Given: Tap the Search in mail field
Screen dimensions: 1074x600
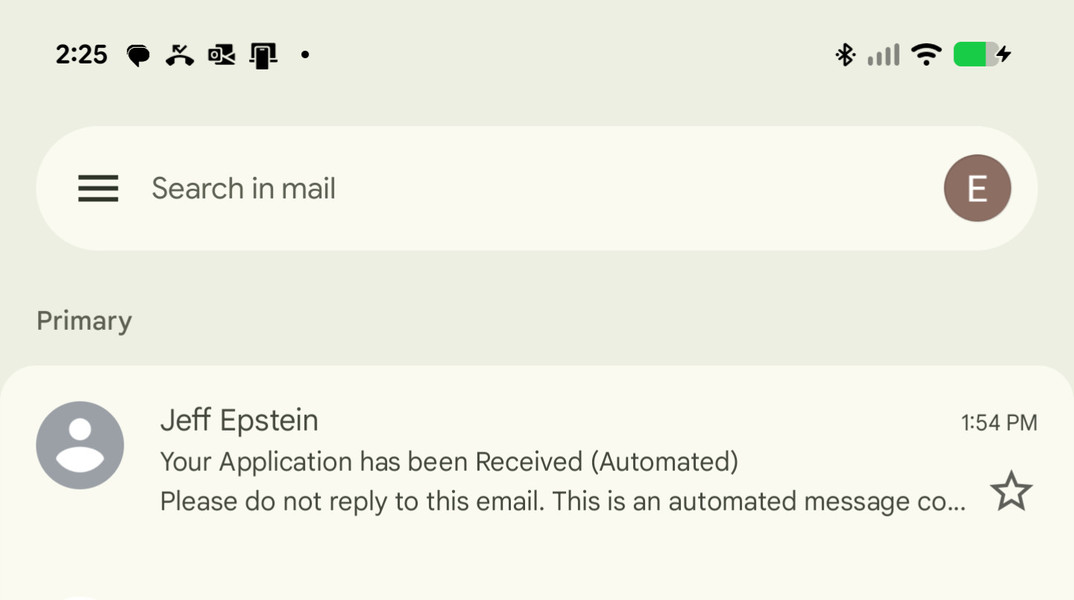Looking at the screenshot, I should [x=500, y=188].
